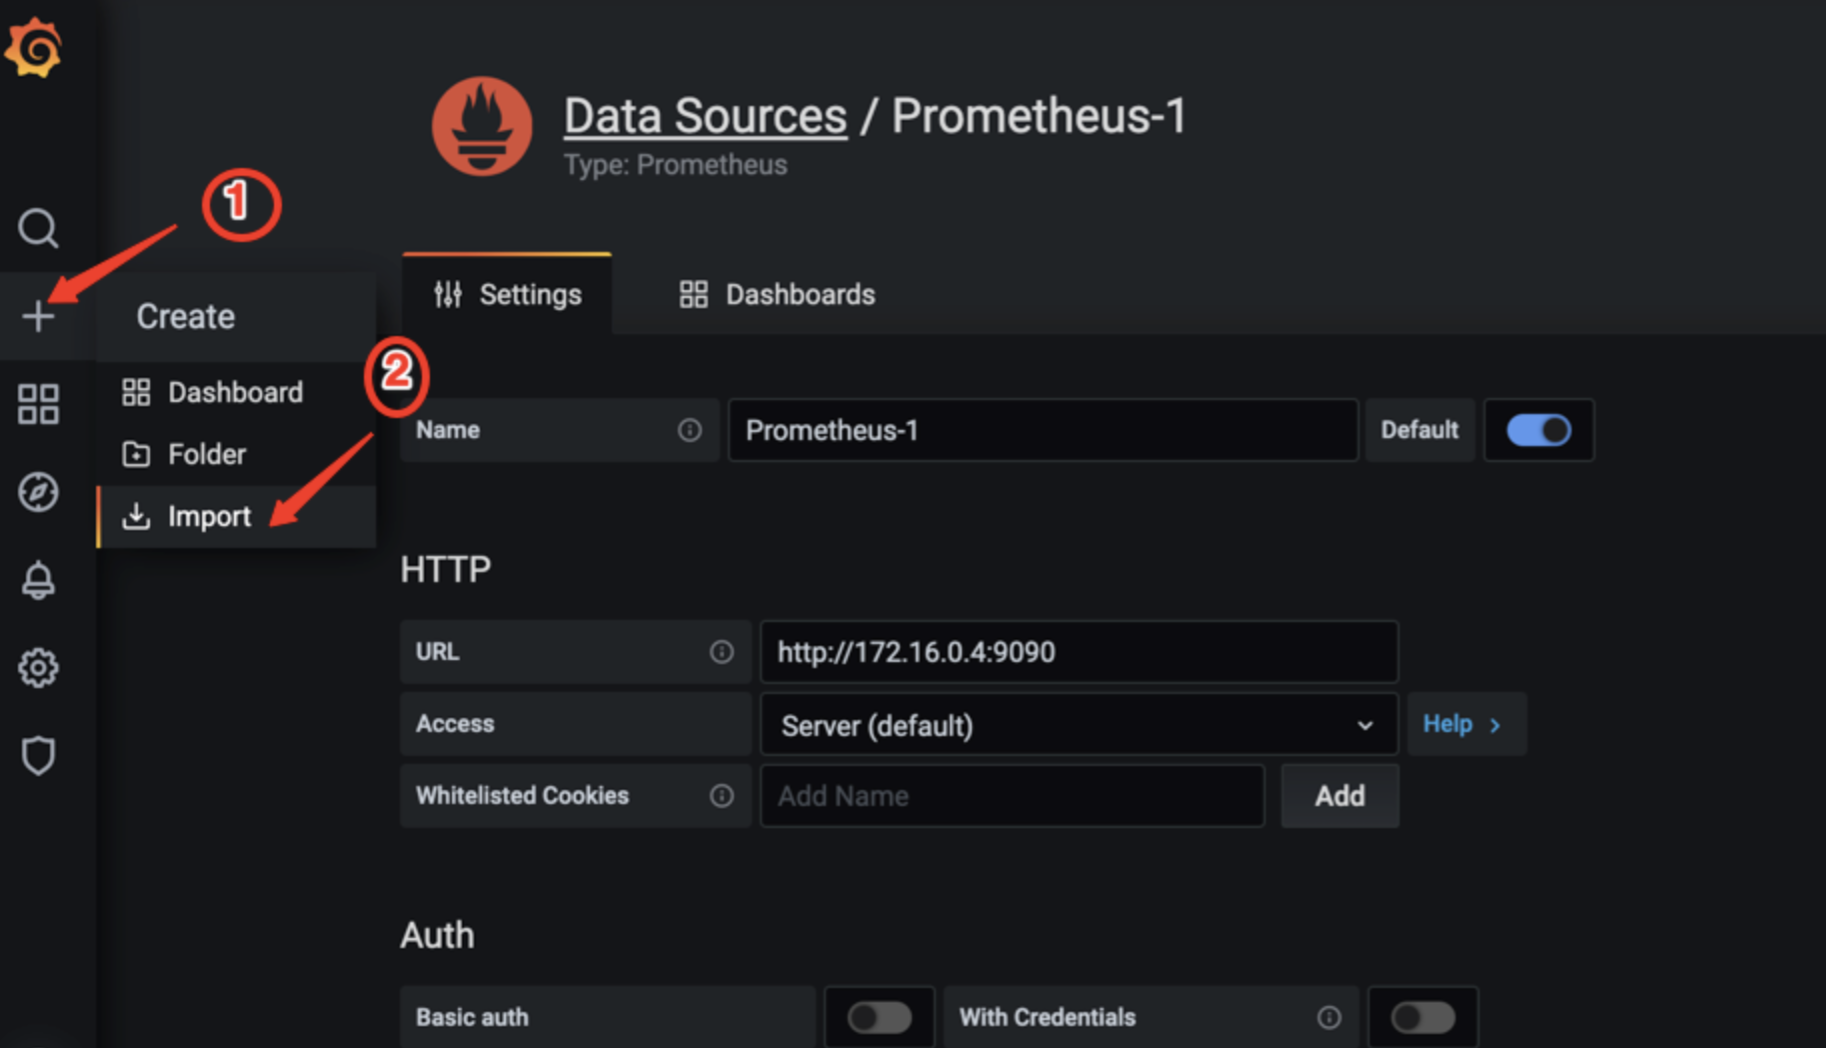This screenshot has height=1048, width=1826.
Task: Toggle the Default data source switch
Action: [x=1538, y=430]
